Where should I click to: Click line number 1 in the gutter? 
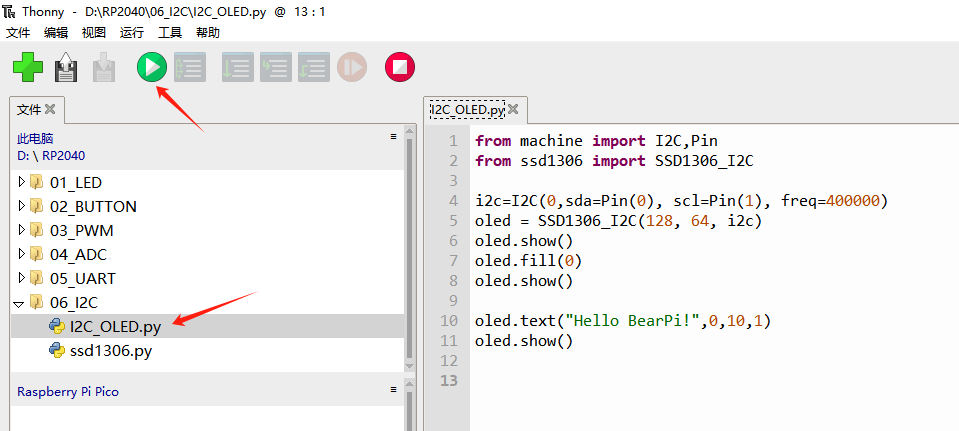click(453, 141)
